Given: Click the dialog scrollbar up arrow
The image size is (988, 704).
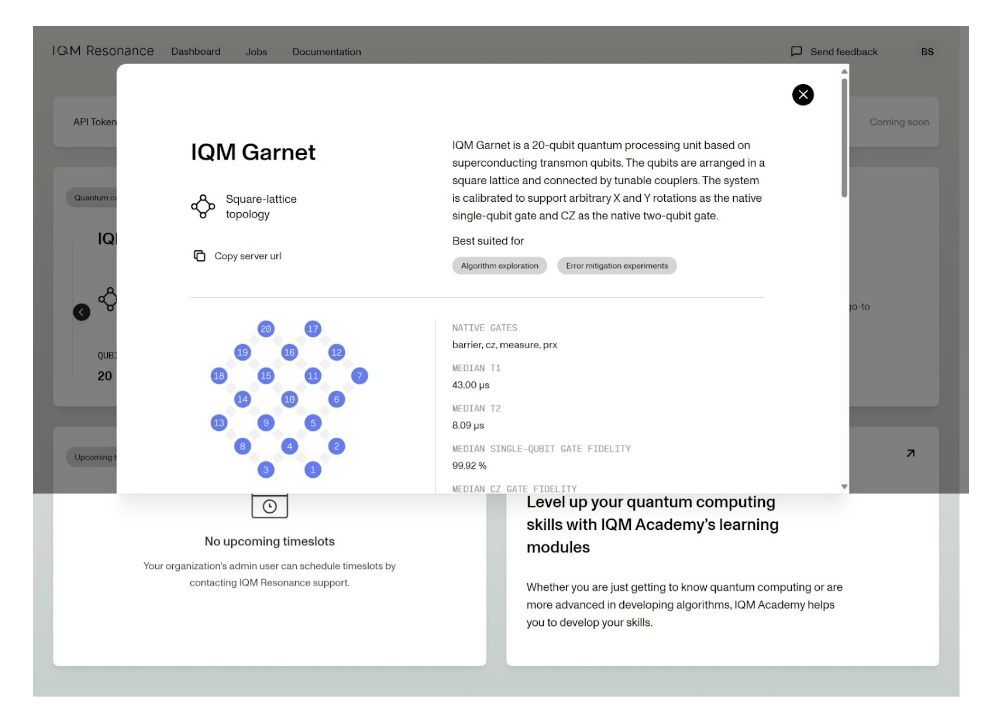Looking at the screenshot, I should (844, 71).
